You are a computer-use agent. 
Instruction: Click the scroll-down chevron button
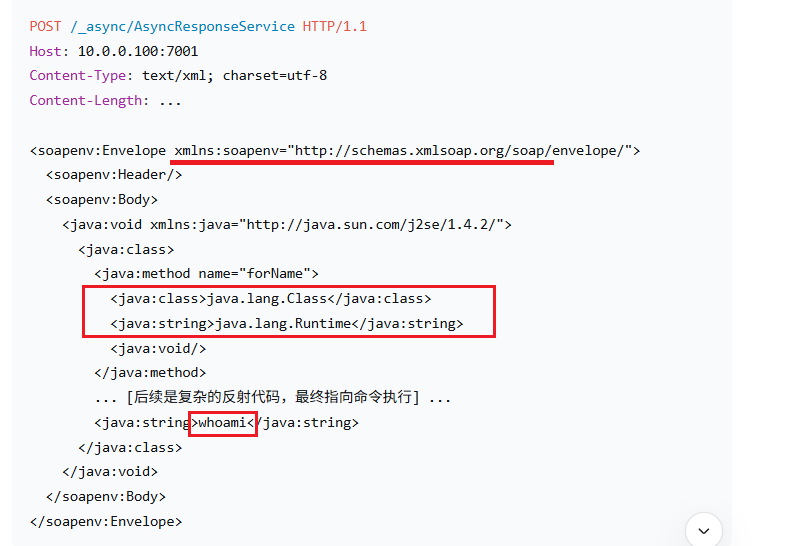click(x=704, y=530)
